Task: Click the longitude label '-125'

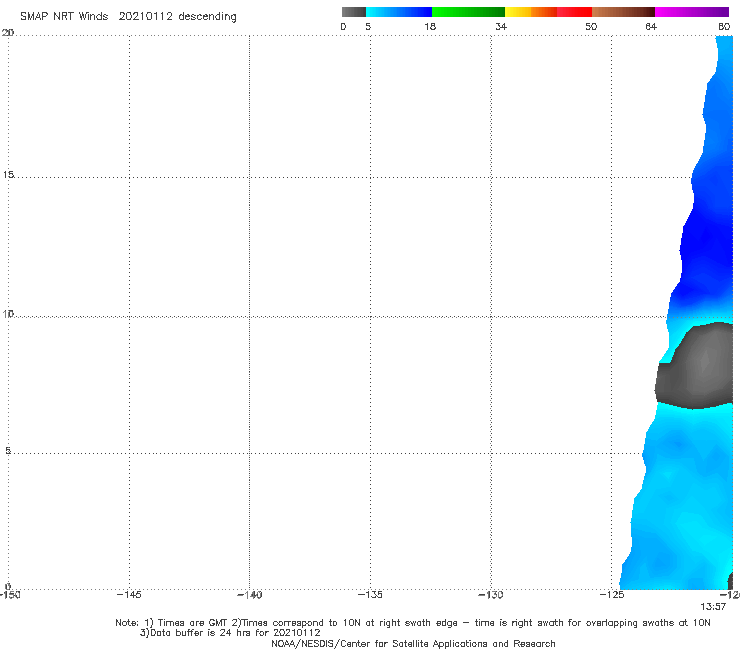Action: pyautogui.click(x=612, y=595)
